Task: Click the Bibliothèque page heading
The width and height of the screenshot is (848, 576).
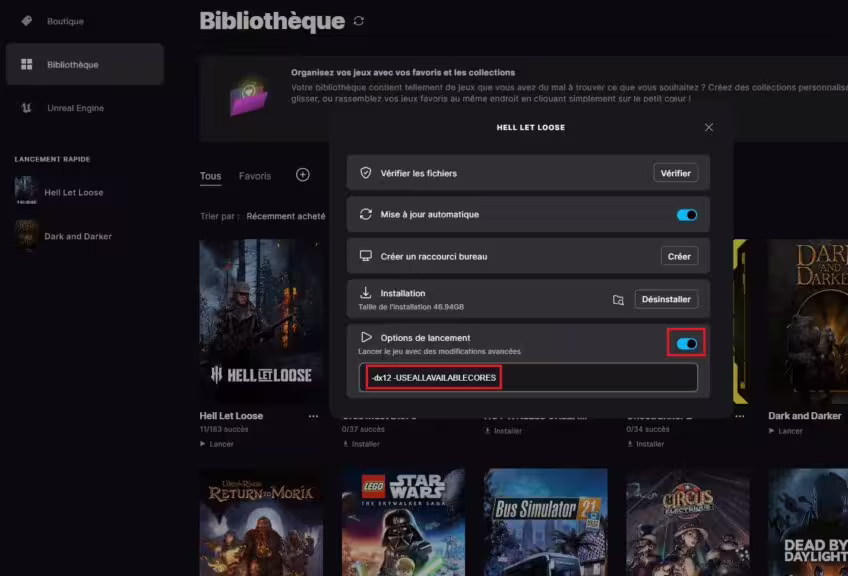Action: tap(272, 21)
